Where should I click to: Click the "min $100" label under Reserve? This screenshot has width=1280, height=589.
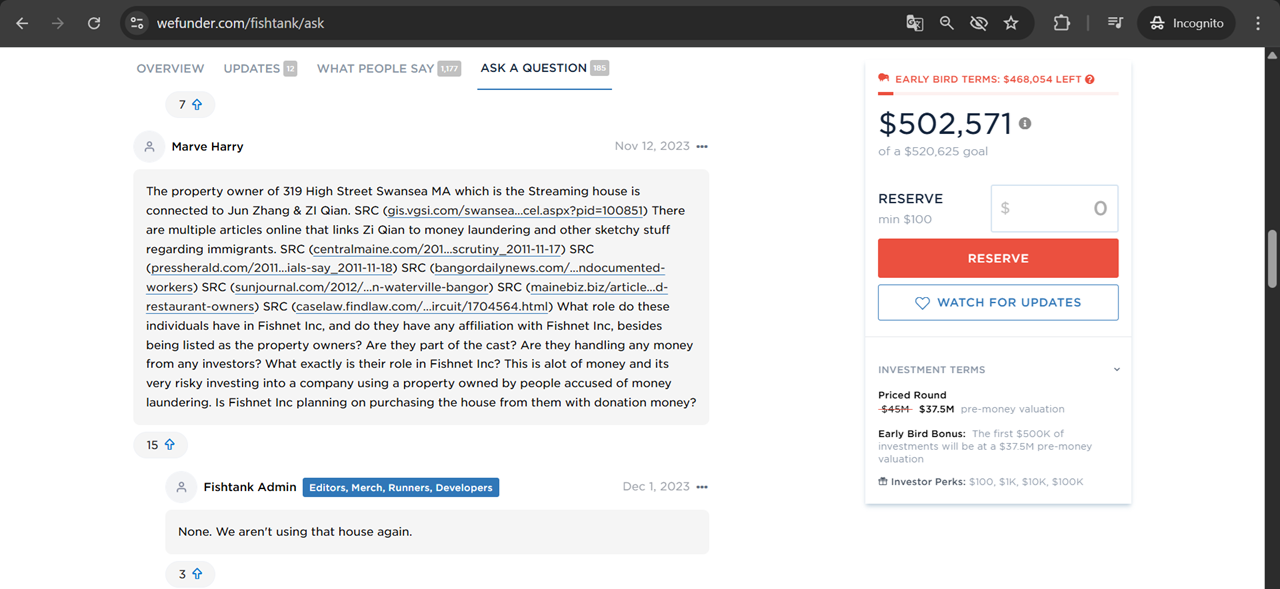905,219
